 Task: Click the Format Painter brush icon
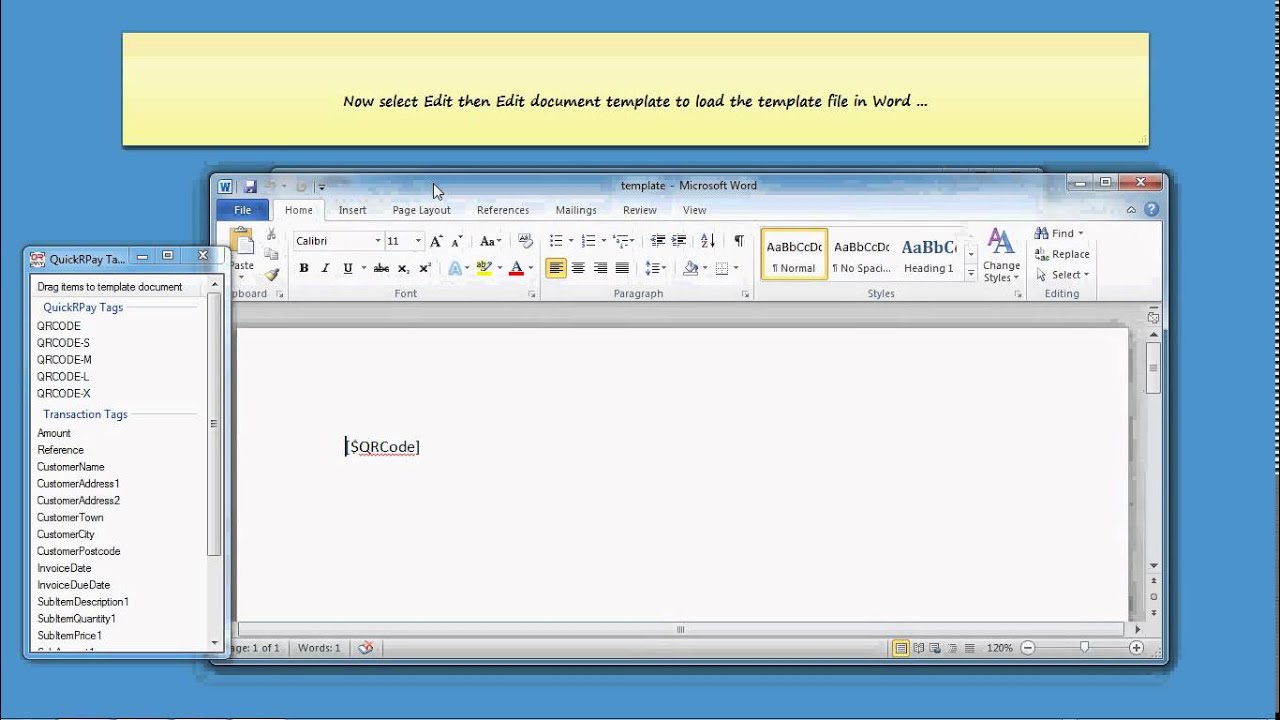(x=271, y=274)
